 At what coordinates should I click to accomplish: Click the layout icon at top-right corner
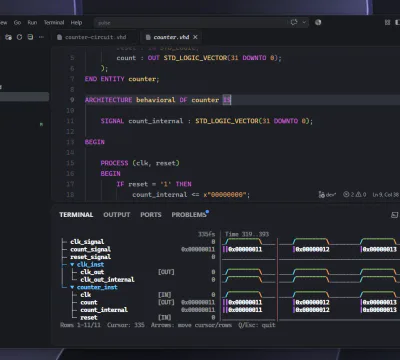[387, 22]
